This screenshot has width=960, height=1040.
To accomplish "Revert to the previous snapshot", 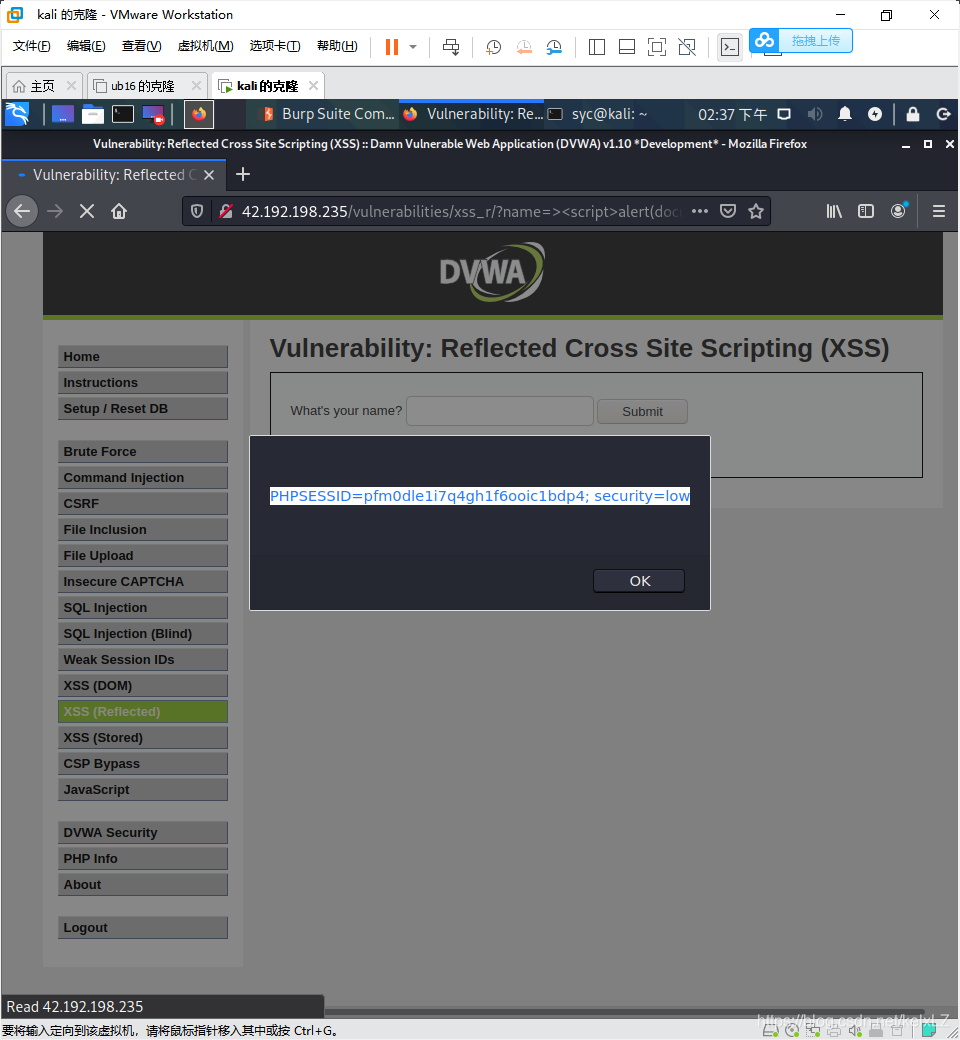I will point(524,46).
